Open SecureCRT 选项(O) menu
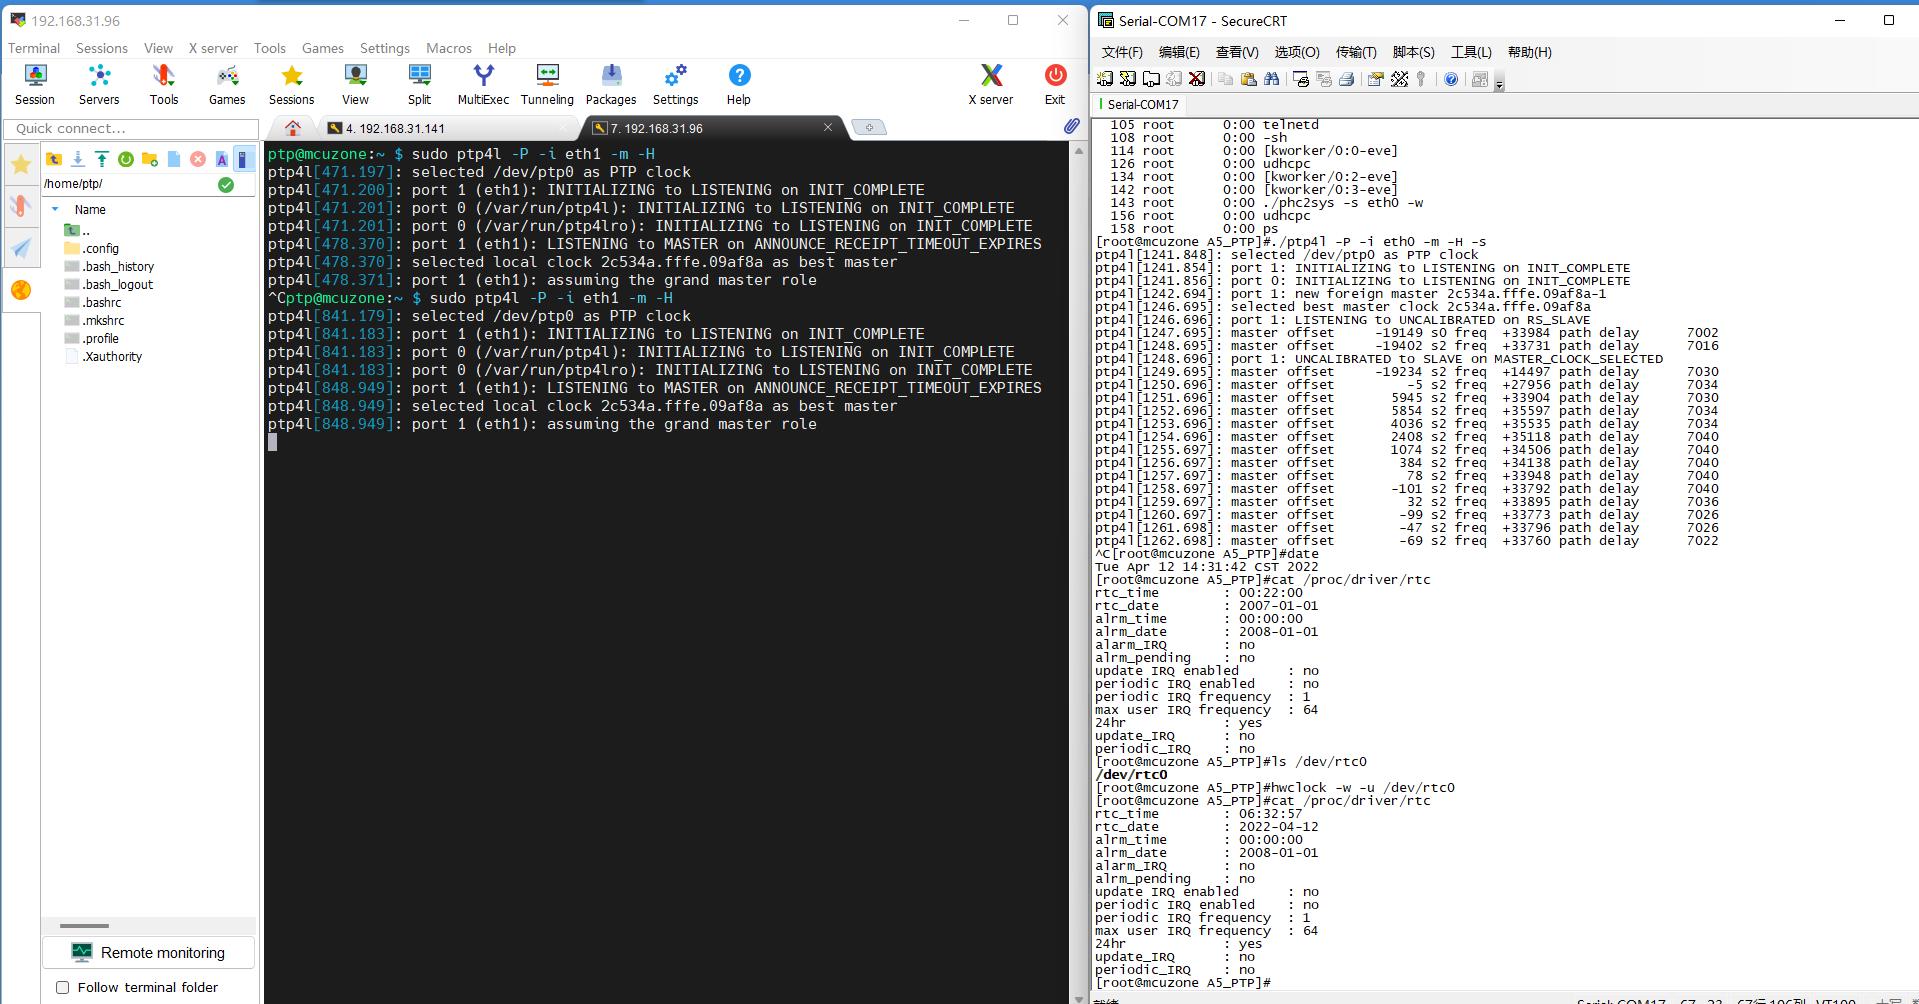This screenshot has width=1919, height=1004. click(1297, 52)
